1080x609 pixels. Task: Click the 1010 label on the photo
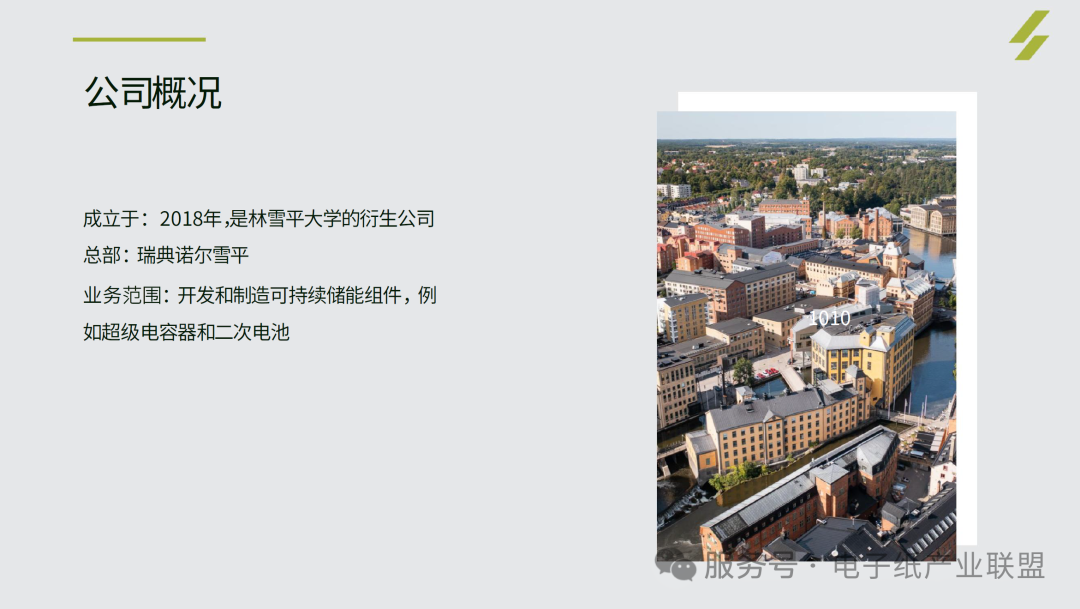click(x=829, y=318)
